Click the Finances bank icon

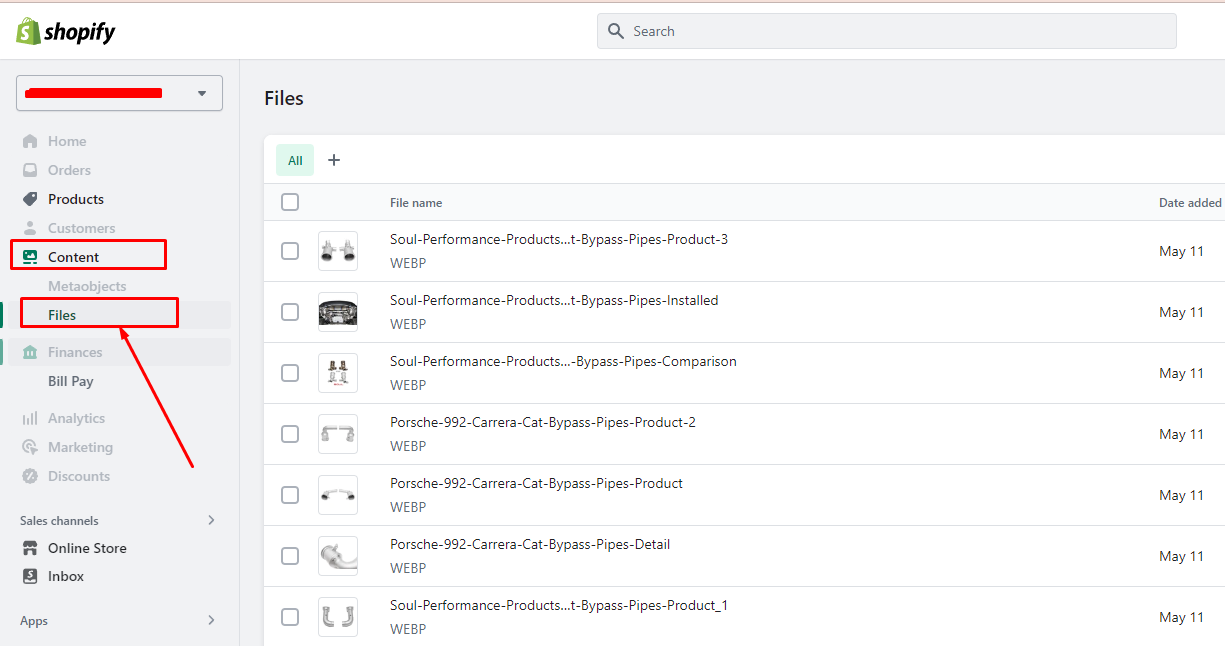coord(30,352)
